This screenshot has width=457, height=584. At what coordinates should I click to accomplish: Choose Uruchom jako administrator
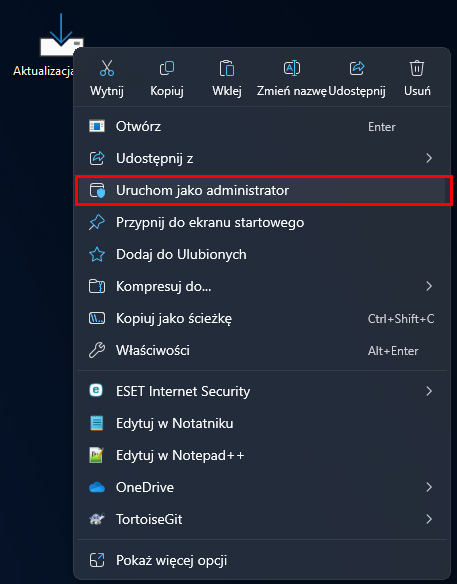click(x=262, y=190)
